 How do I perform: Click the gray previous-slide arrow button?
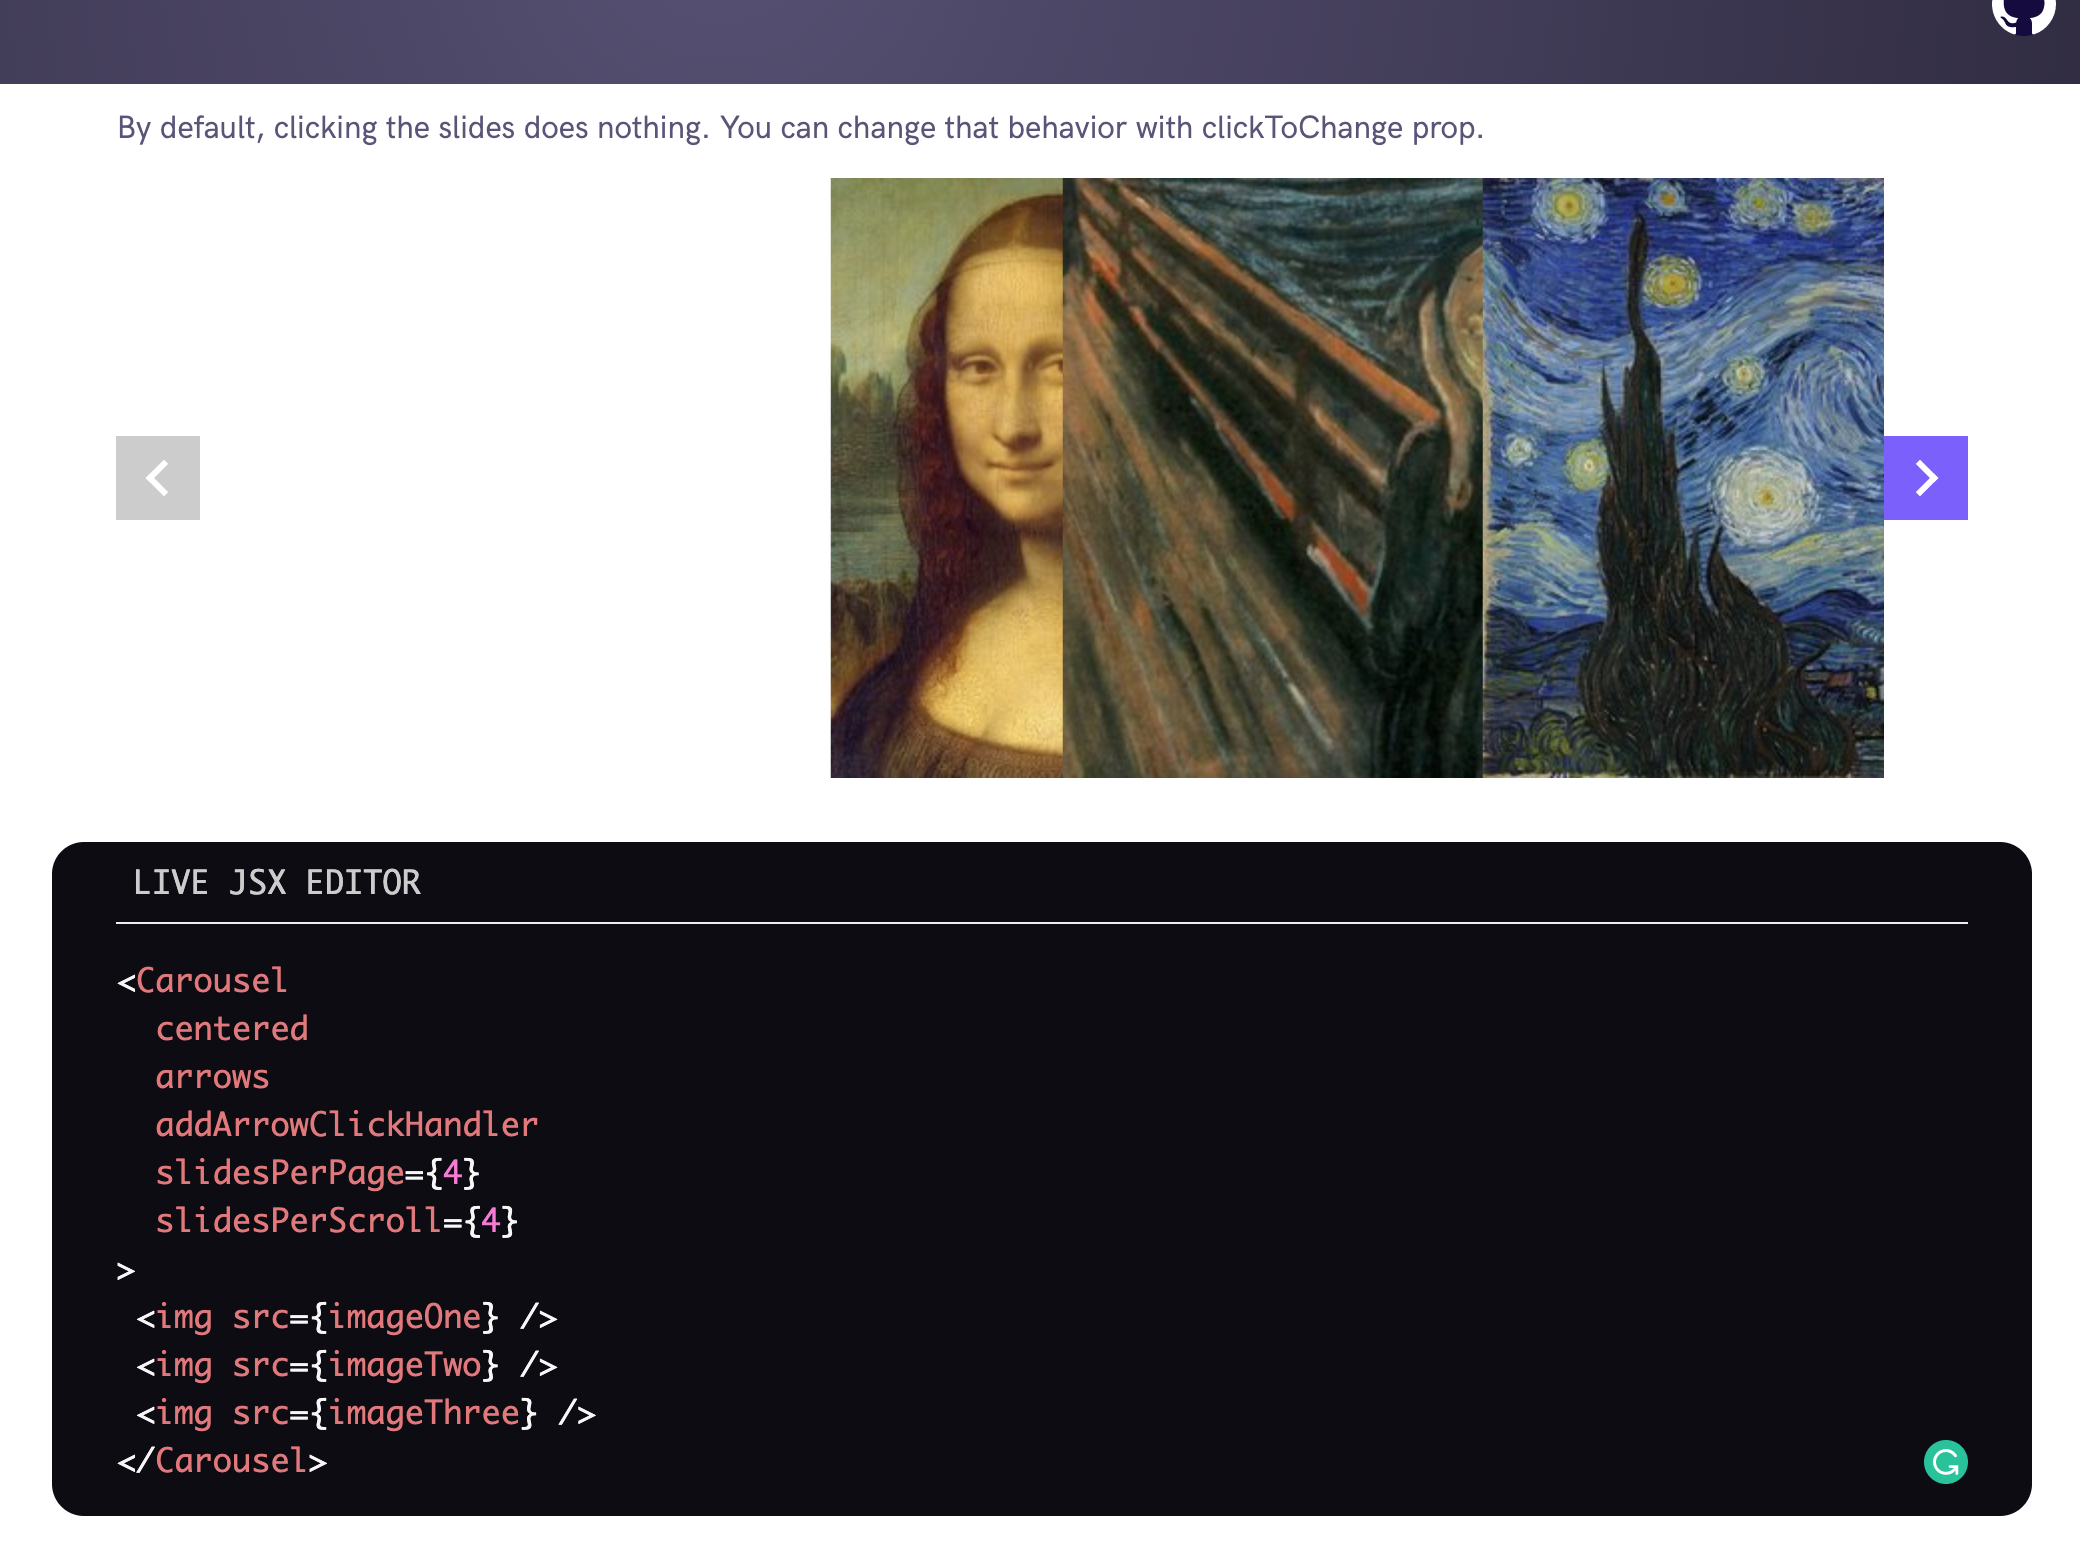158,478
